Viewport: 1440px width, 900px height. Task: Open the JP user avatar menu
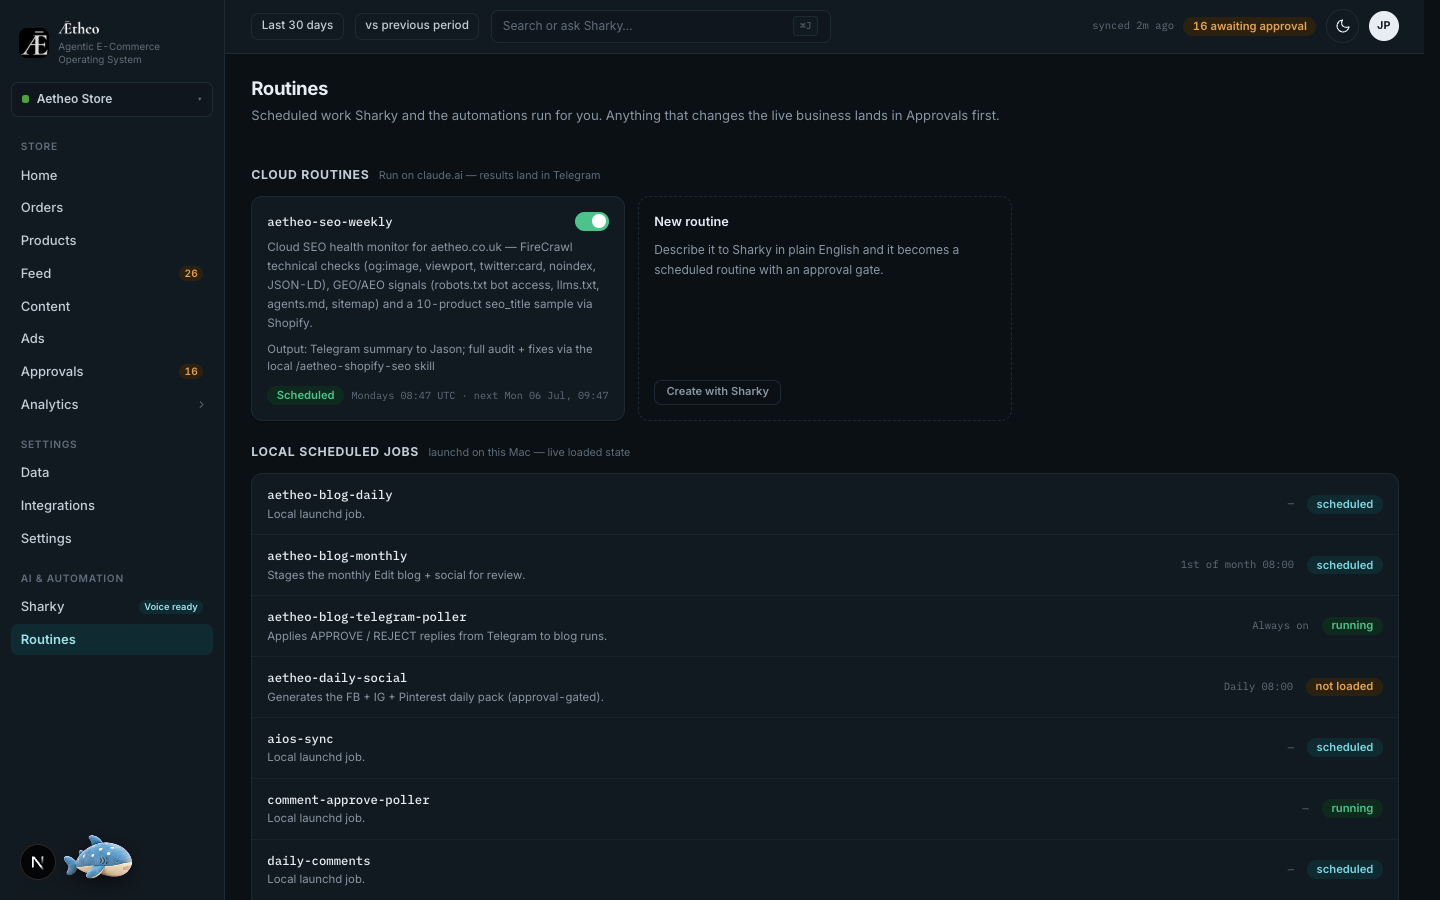click(x=1384, y=26)
